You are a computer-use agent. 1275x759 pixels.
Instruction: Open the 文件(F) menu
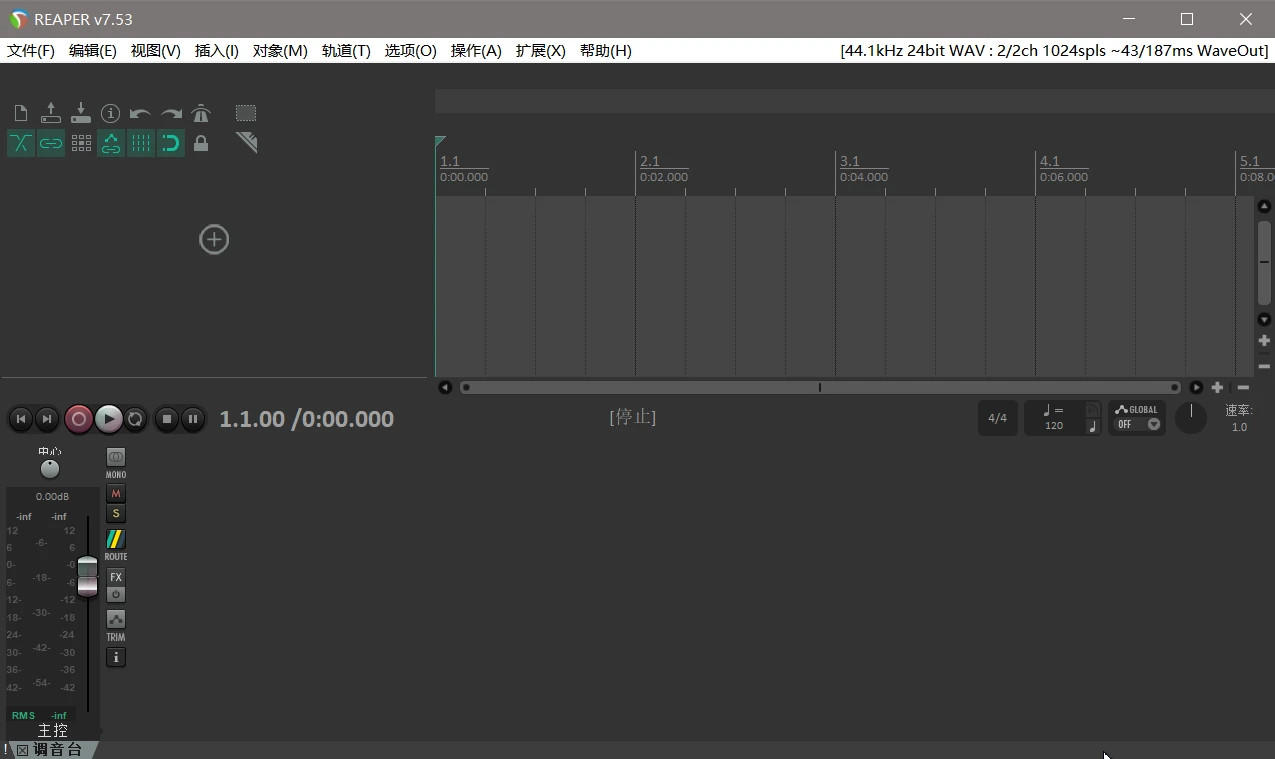(31, 51)
